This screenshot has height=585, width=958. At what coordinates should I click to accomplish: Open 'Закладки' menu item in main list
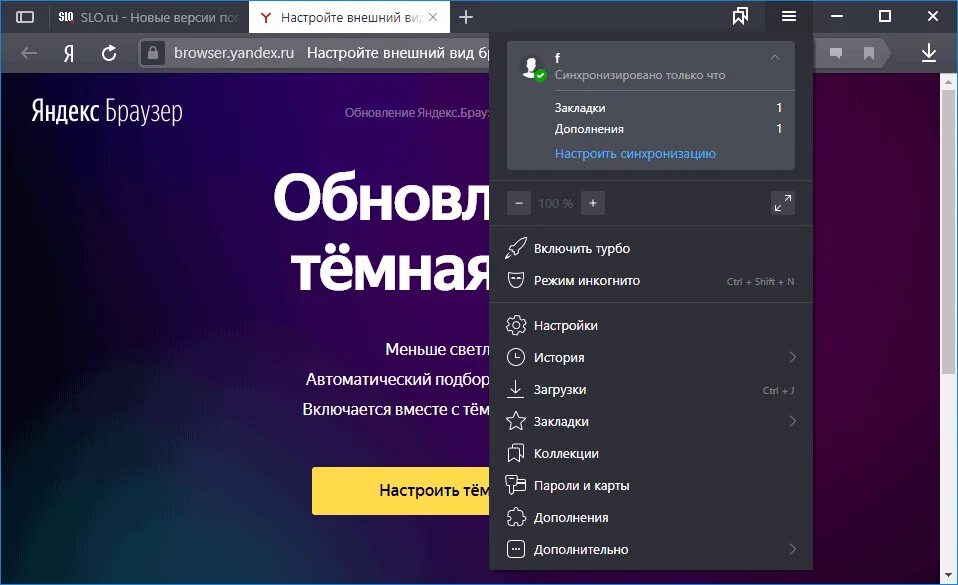651,421
